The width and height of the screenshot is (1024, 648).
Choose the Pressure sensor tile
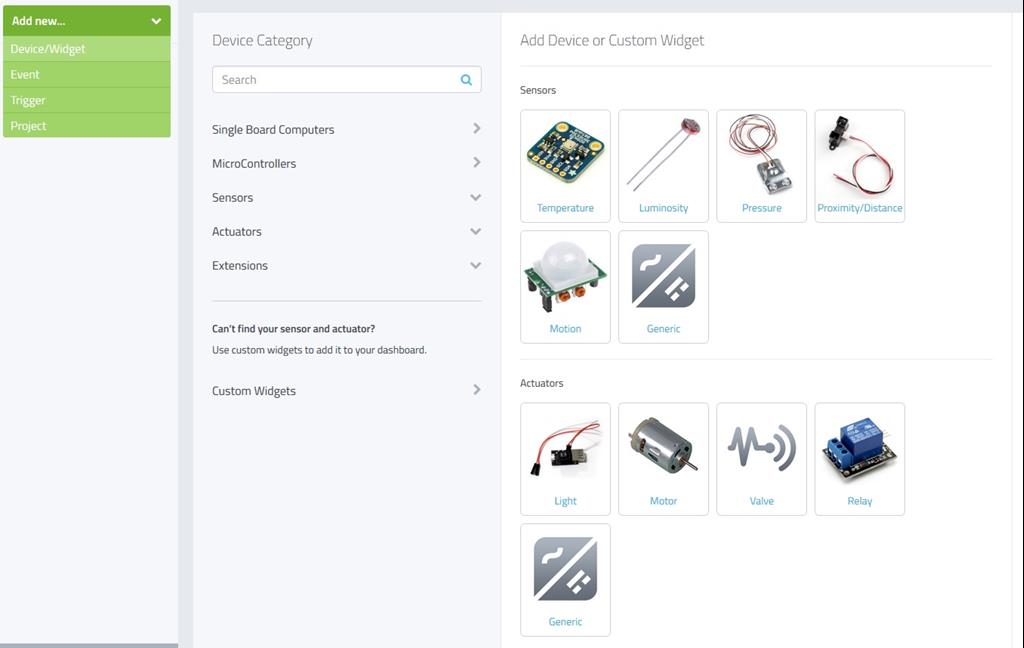[761, 165]
